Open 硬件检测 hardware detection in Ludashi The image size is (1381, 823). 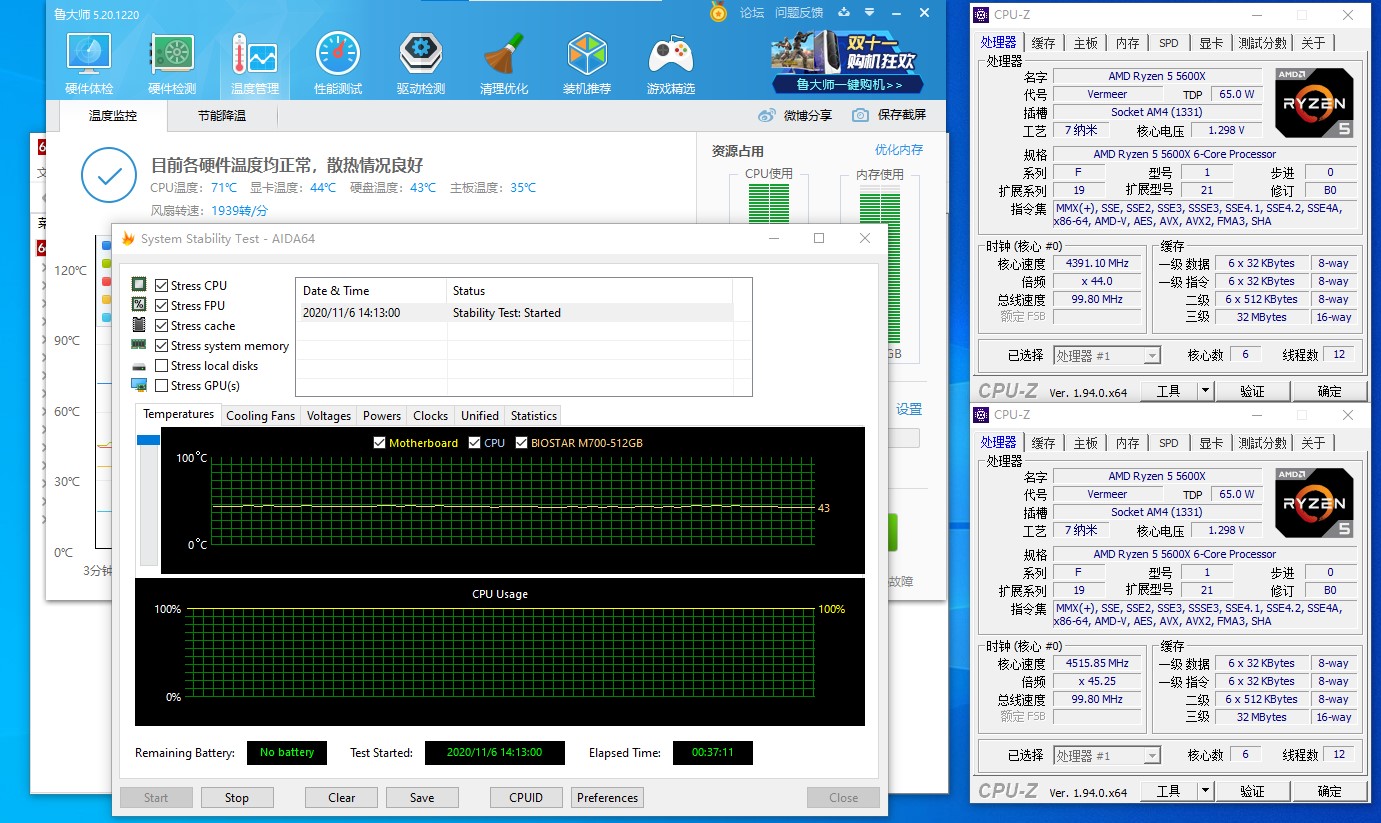click(172, 64)
